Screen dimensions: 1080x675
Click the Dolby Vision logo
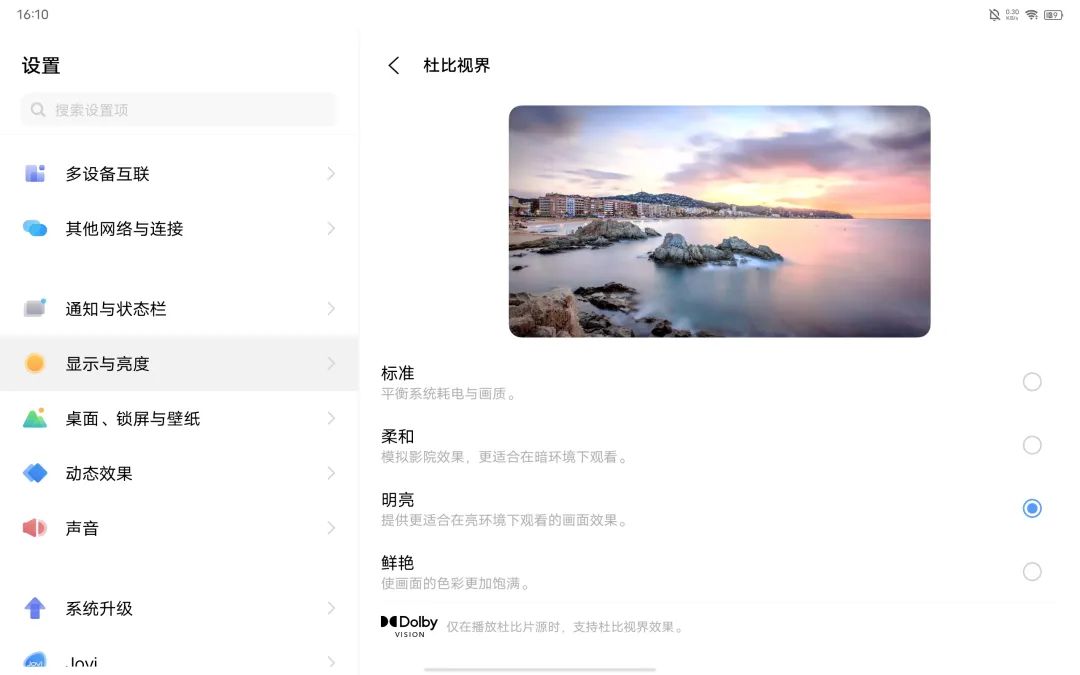pyautogui.click(x=409, y=626)
